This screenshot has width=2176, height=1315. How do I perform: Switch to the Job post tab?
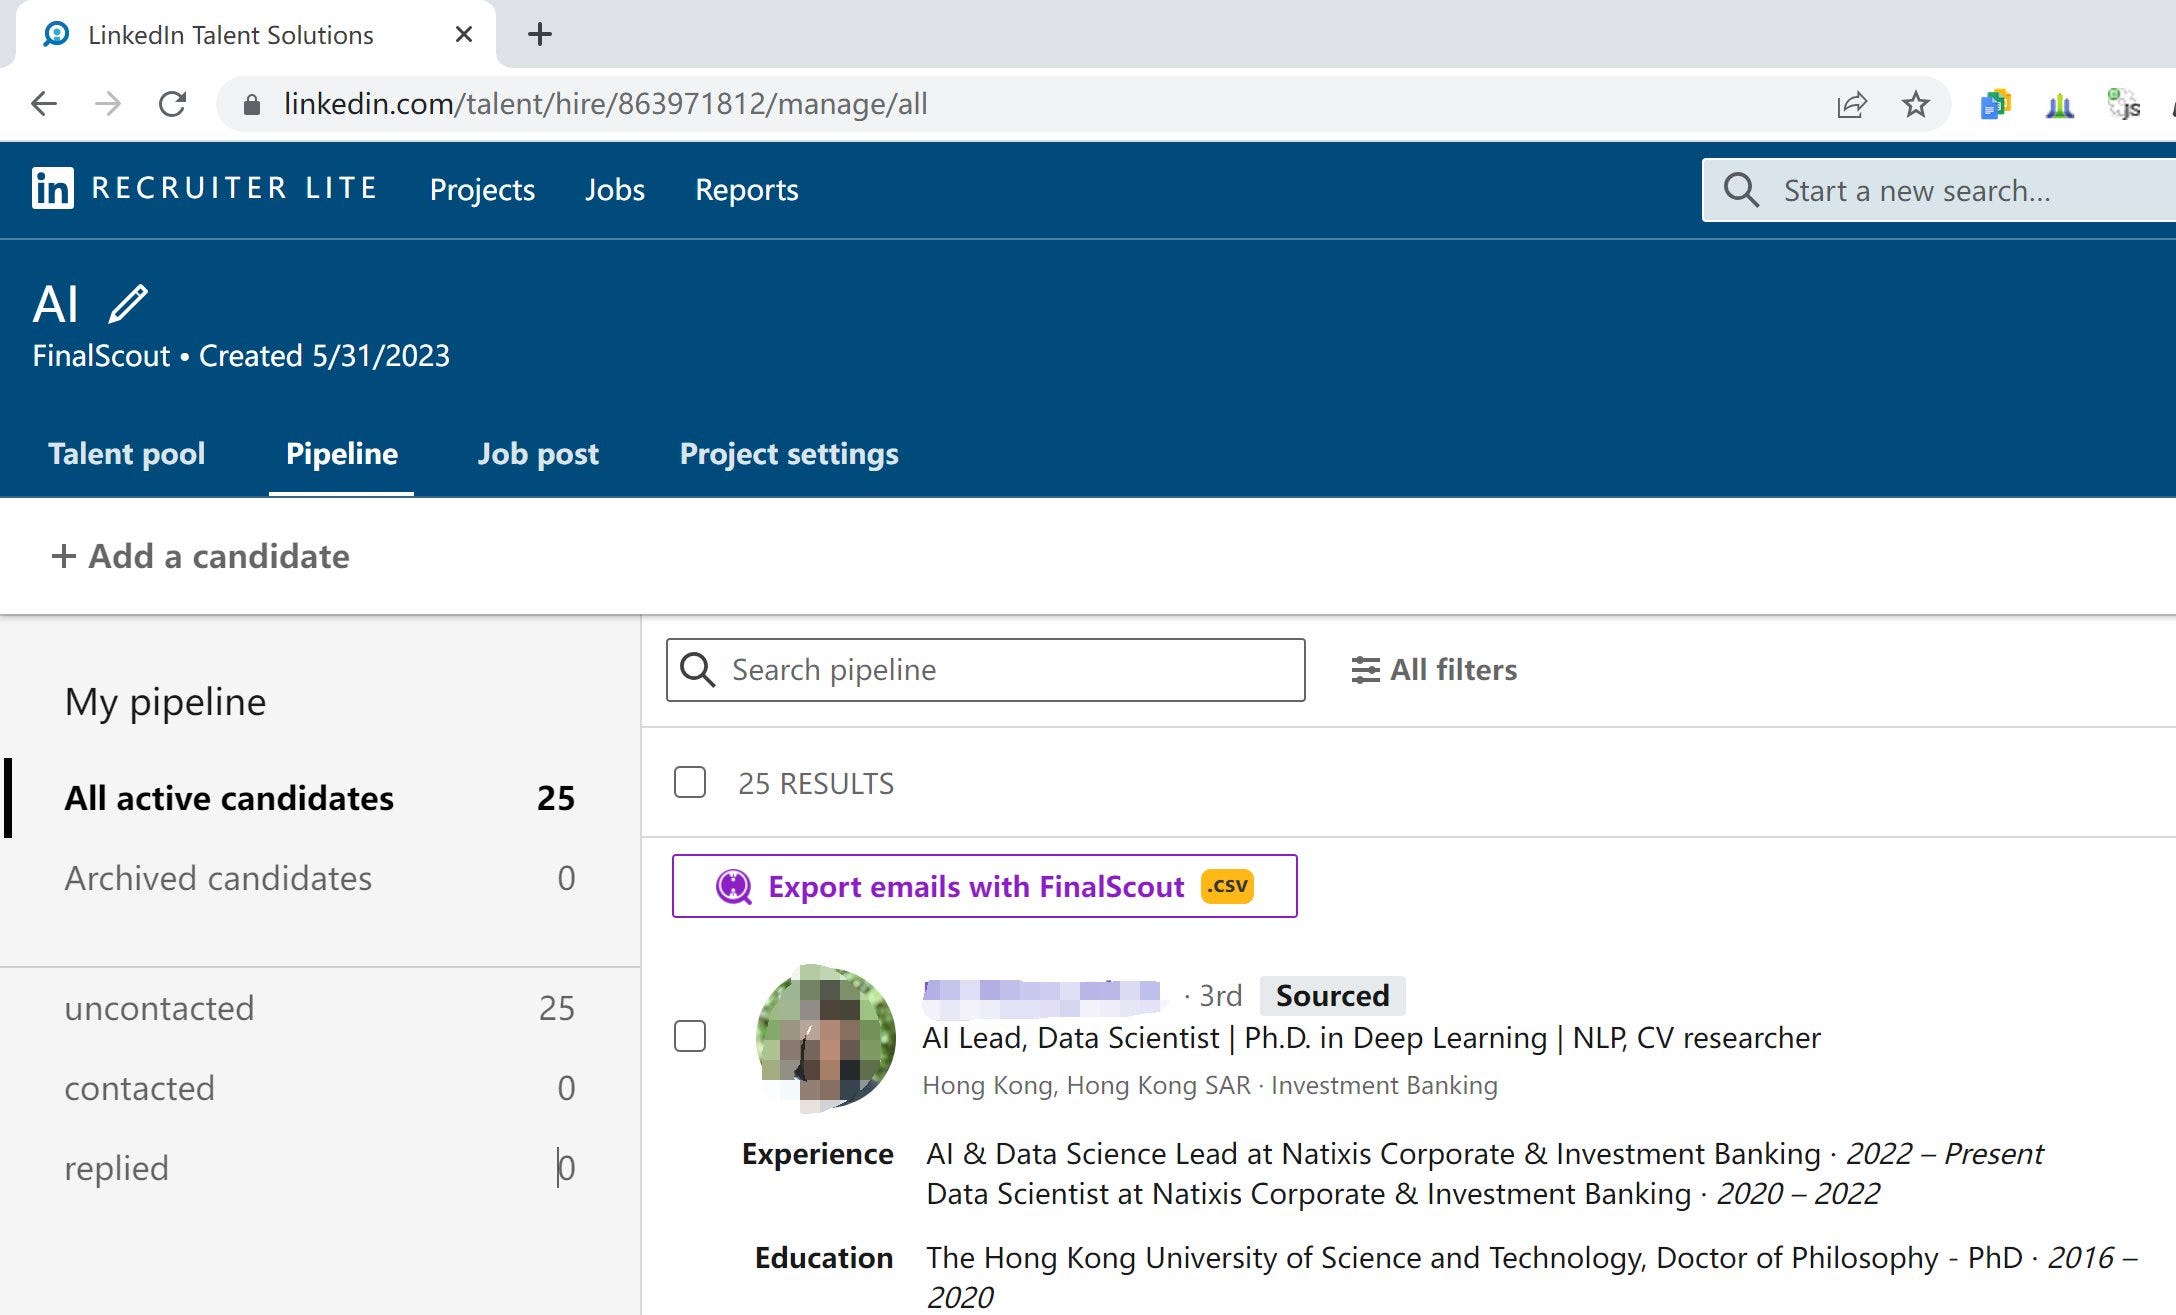[x=538, y=454]
